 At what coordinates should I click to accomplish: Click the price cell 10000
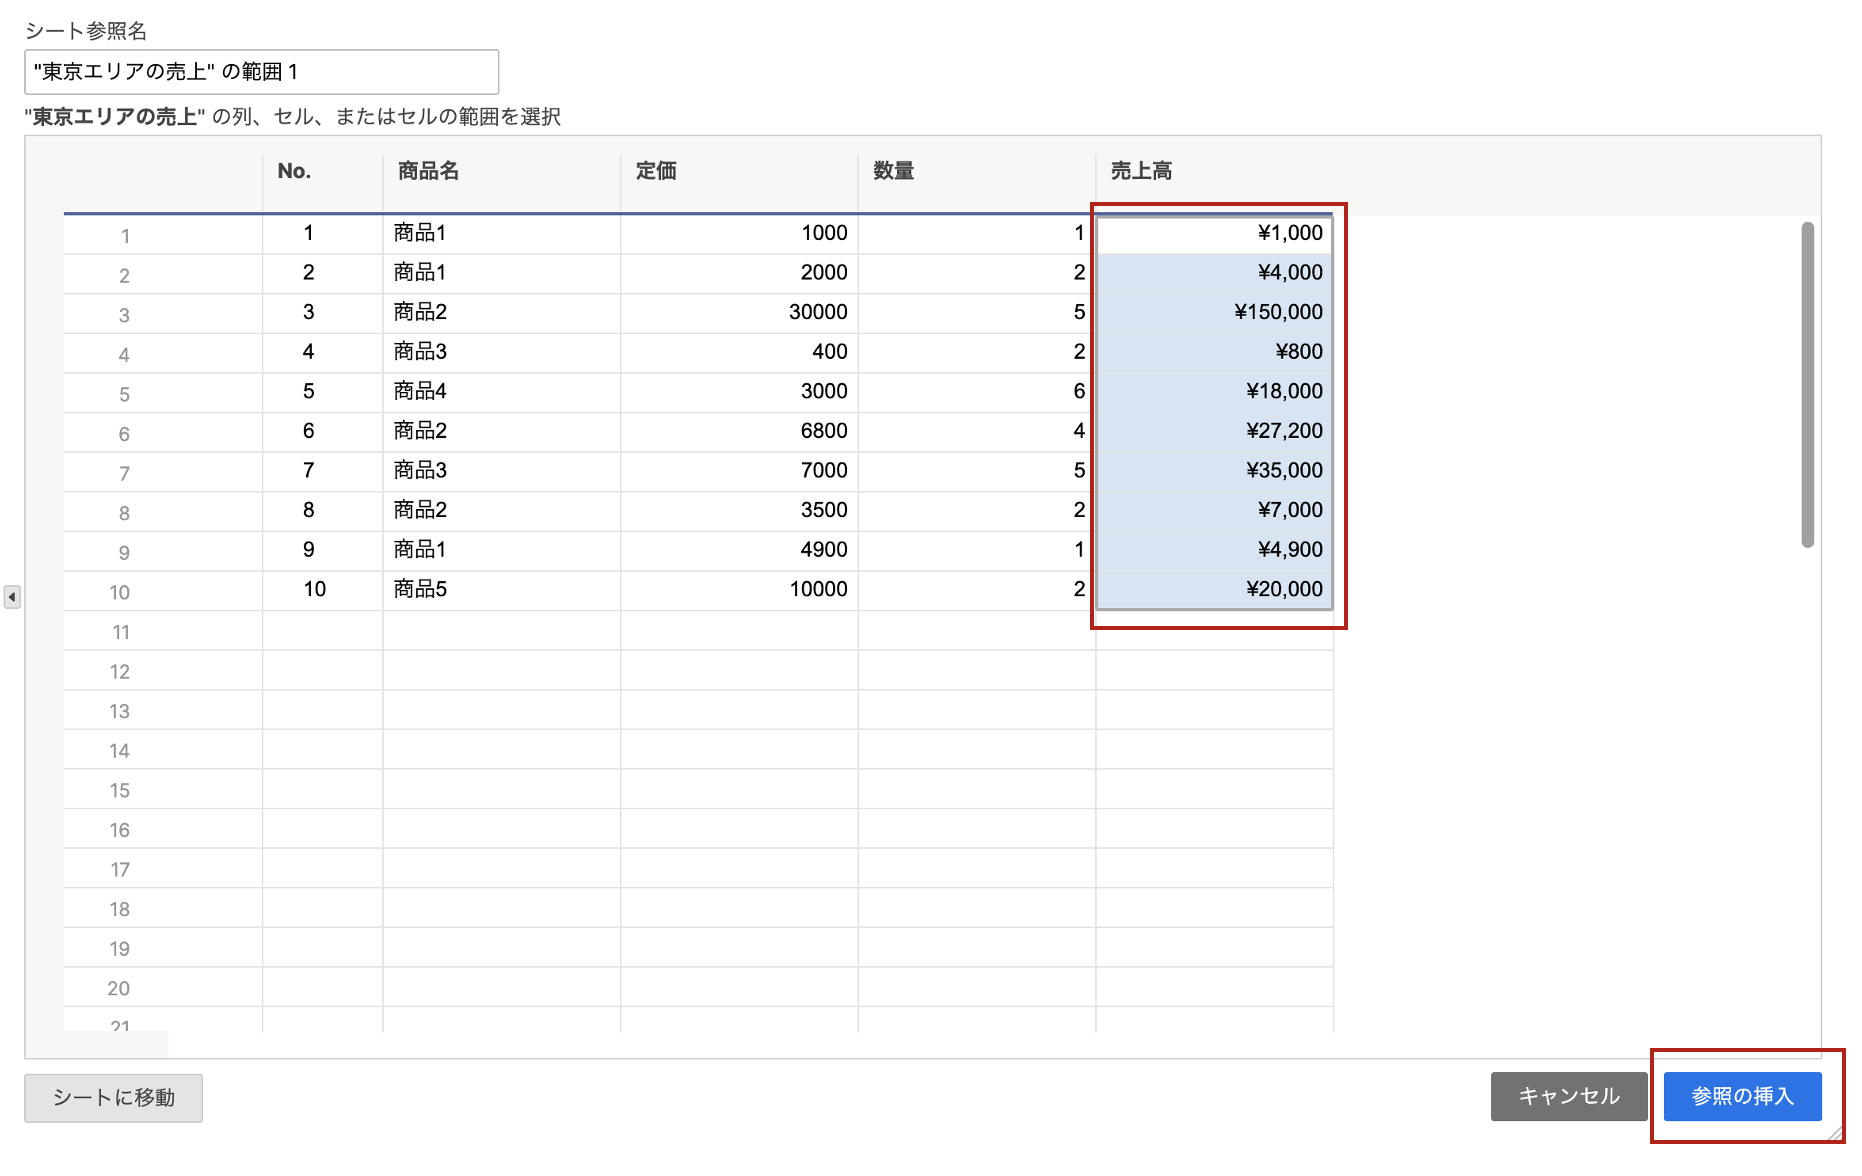(x=739, y=589)
